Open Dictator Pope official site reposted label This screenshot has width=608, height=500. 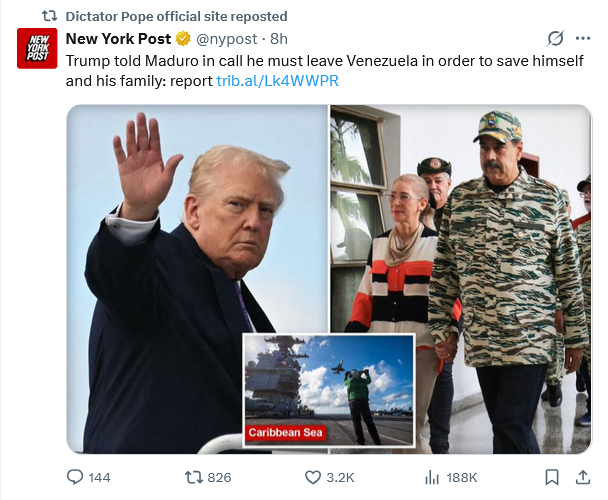tap(176, 16)
